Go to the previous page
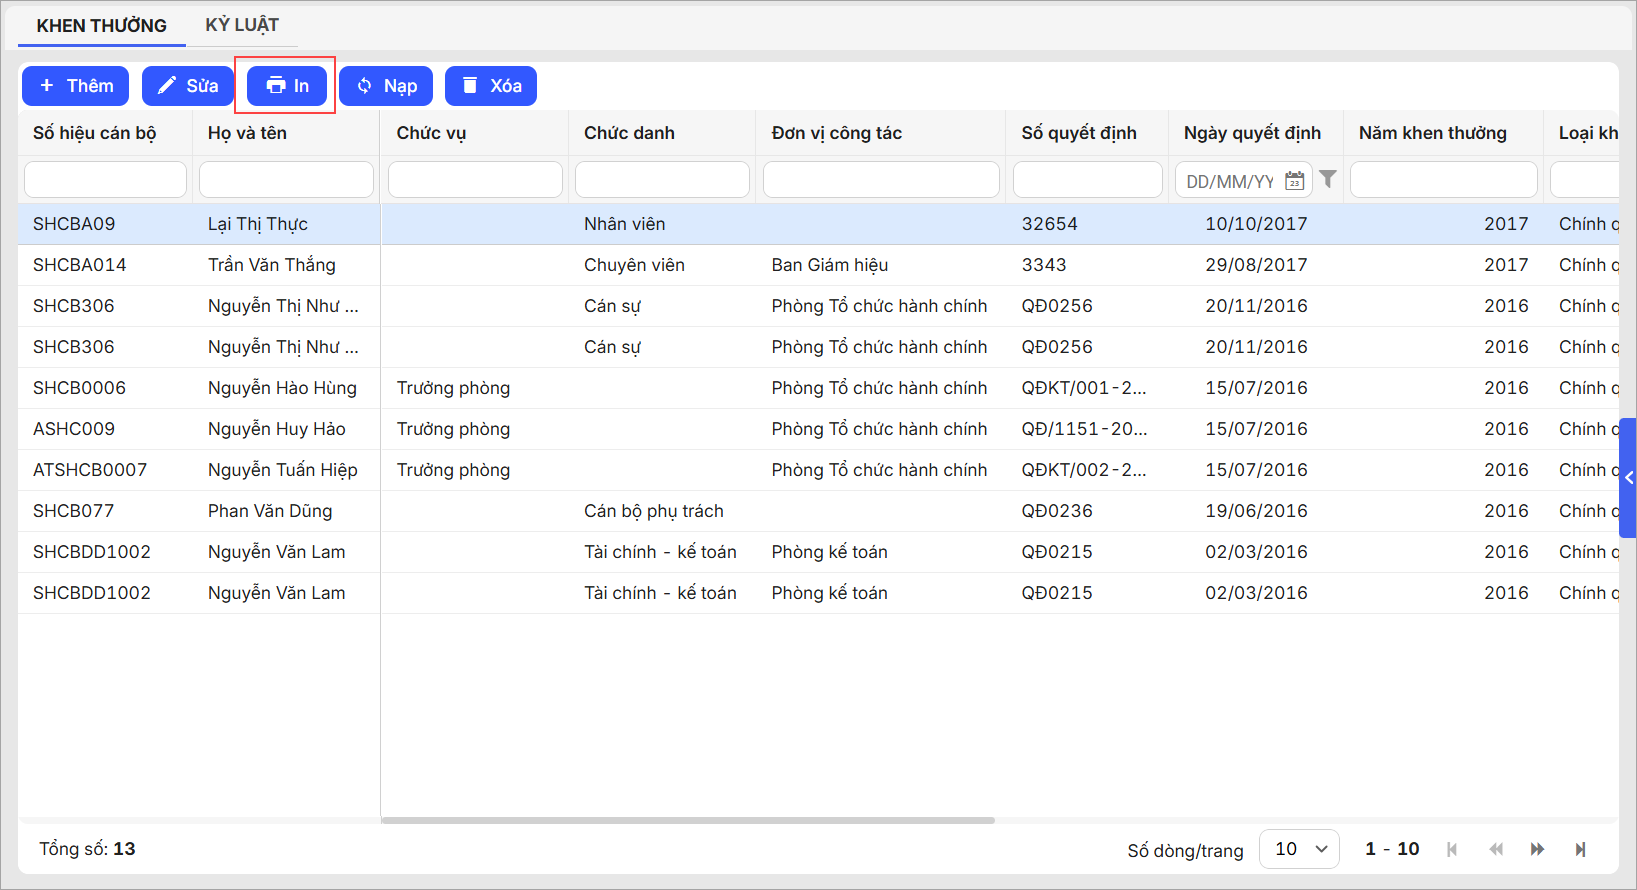The width and height of the screenshot is (1637, 890). tap(1495, 849)
